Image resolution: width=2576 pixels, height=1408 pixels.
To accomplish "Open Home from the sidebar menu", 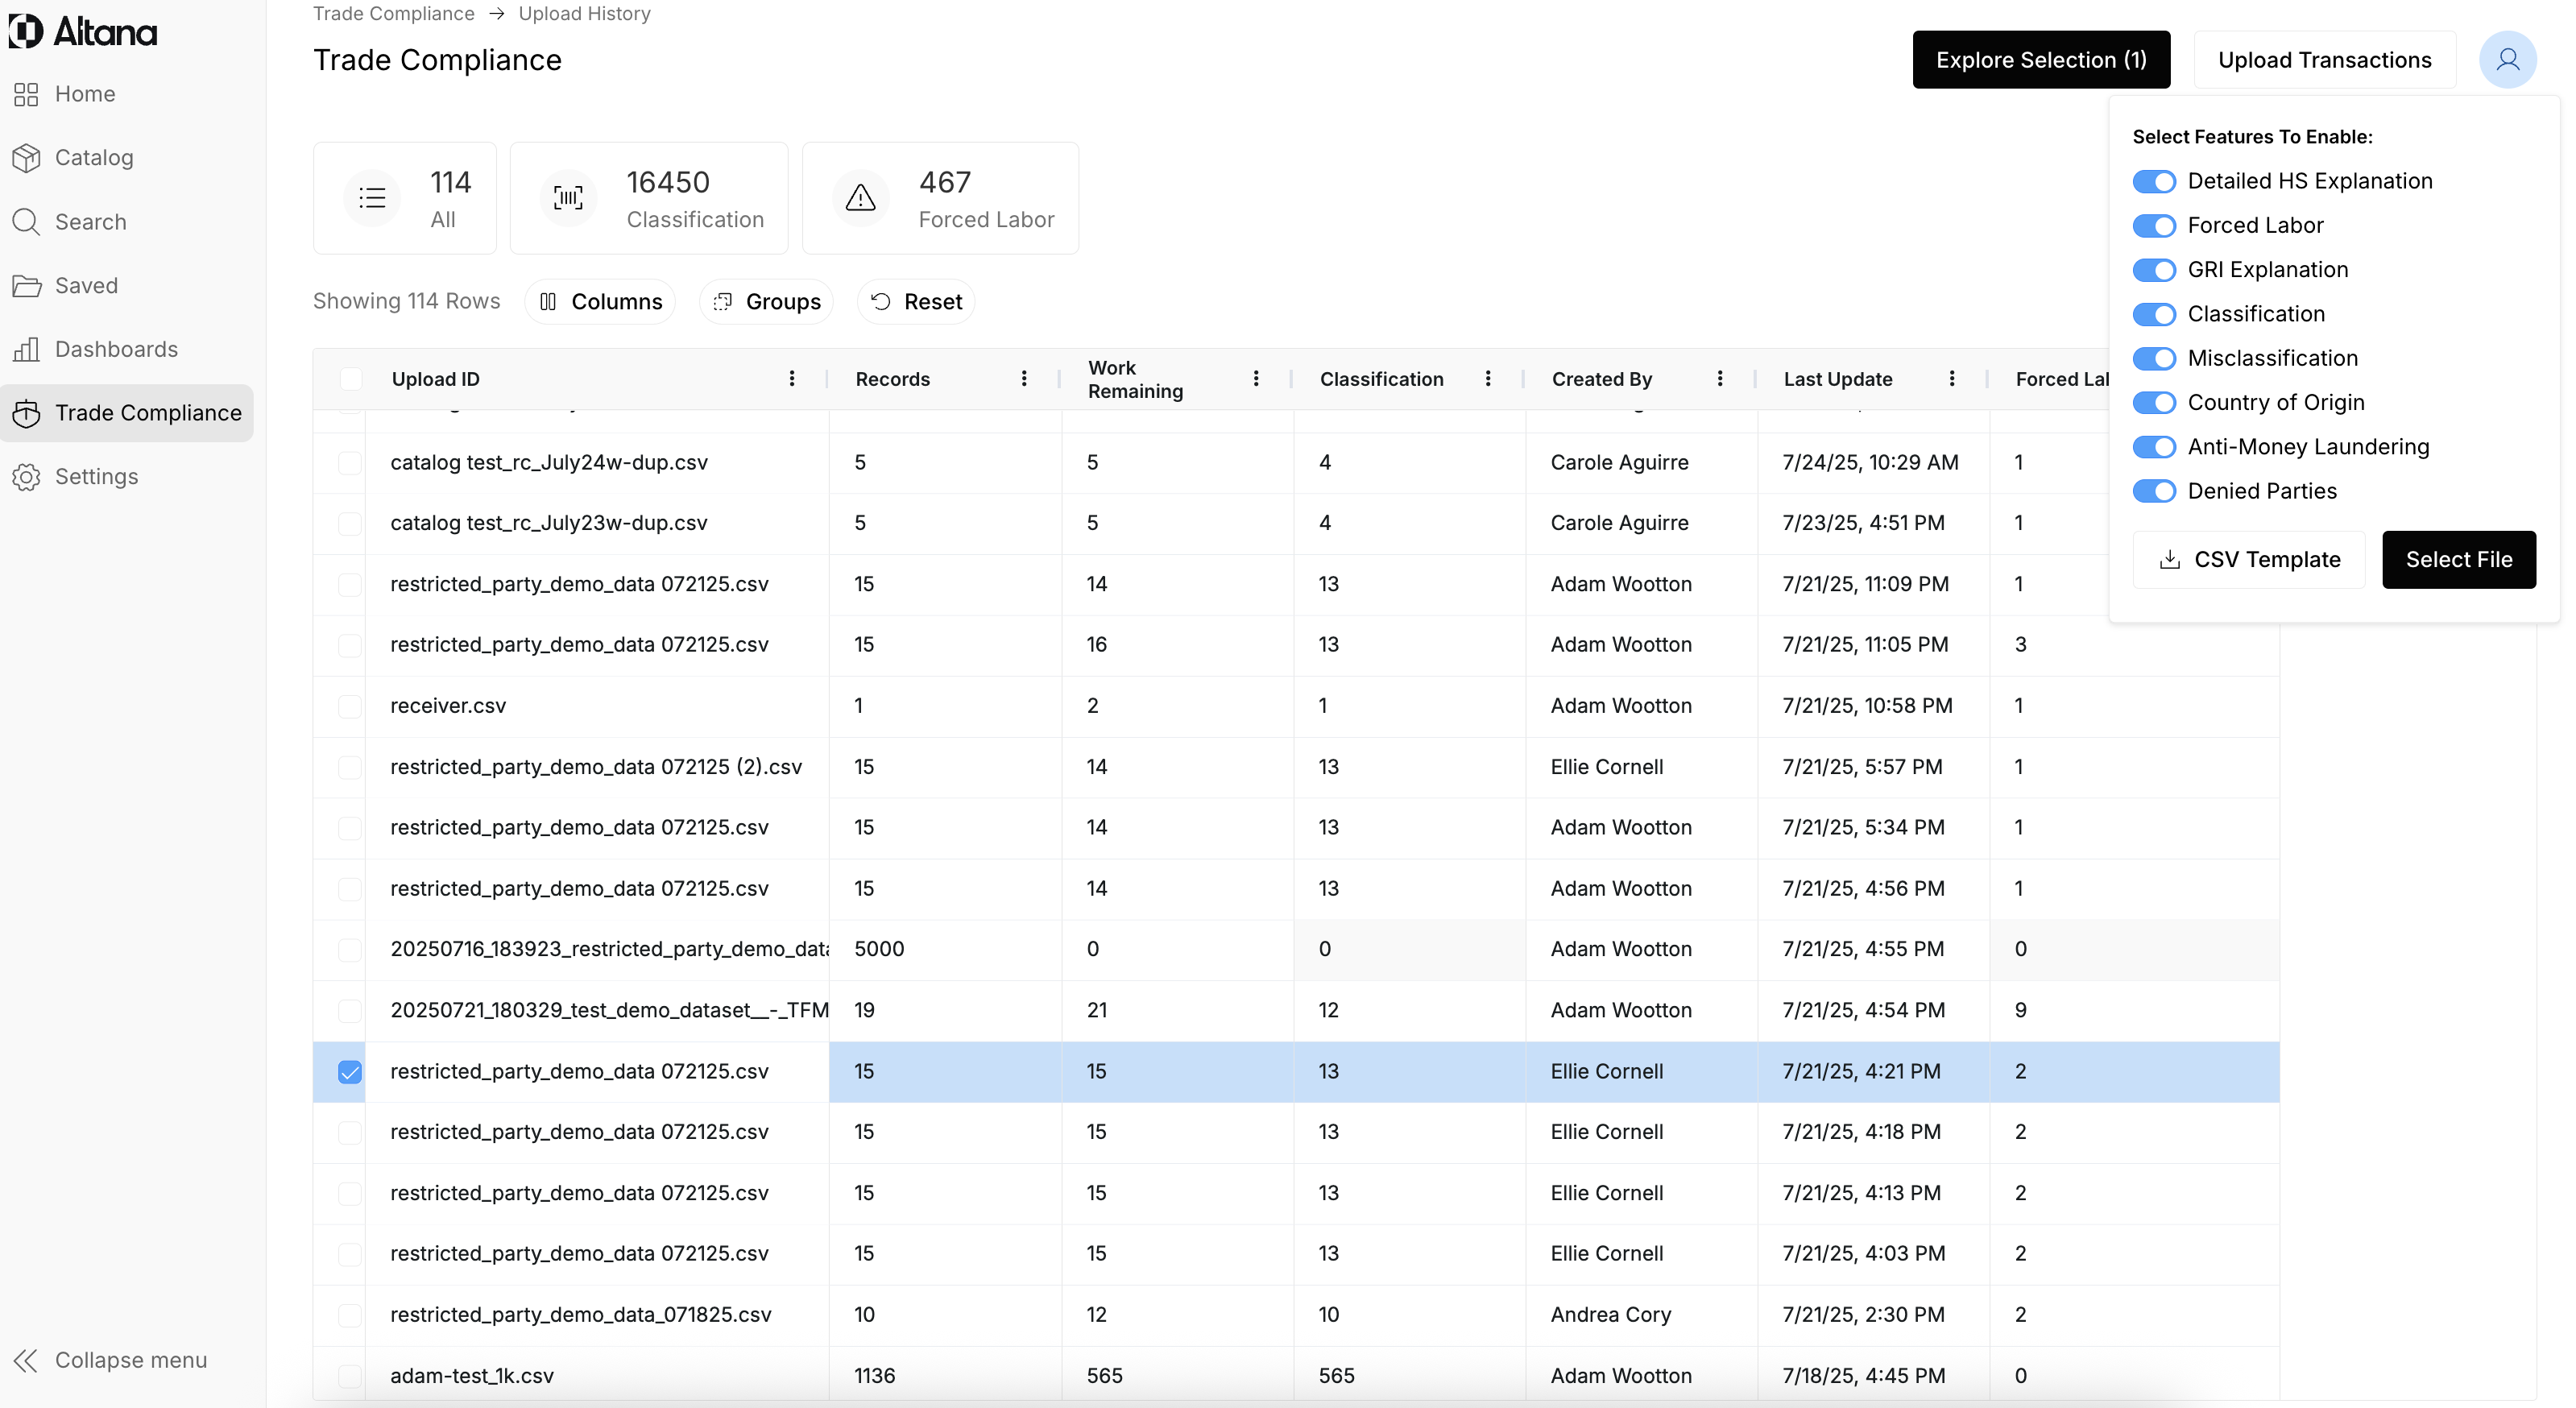I will coord(85,94).
